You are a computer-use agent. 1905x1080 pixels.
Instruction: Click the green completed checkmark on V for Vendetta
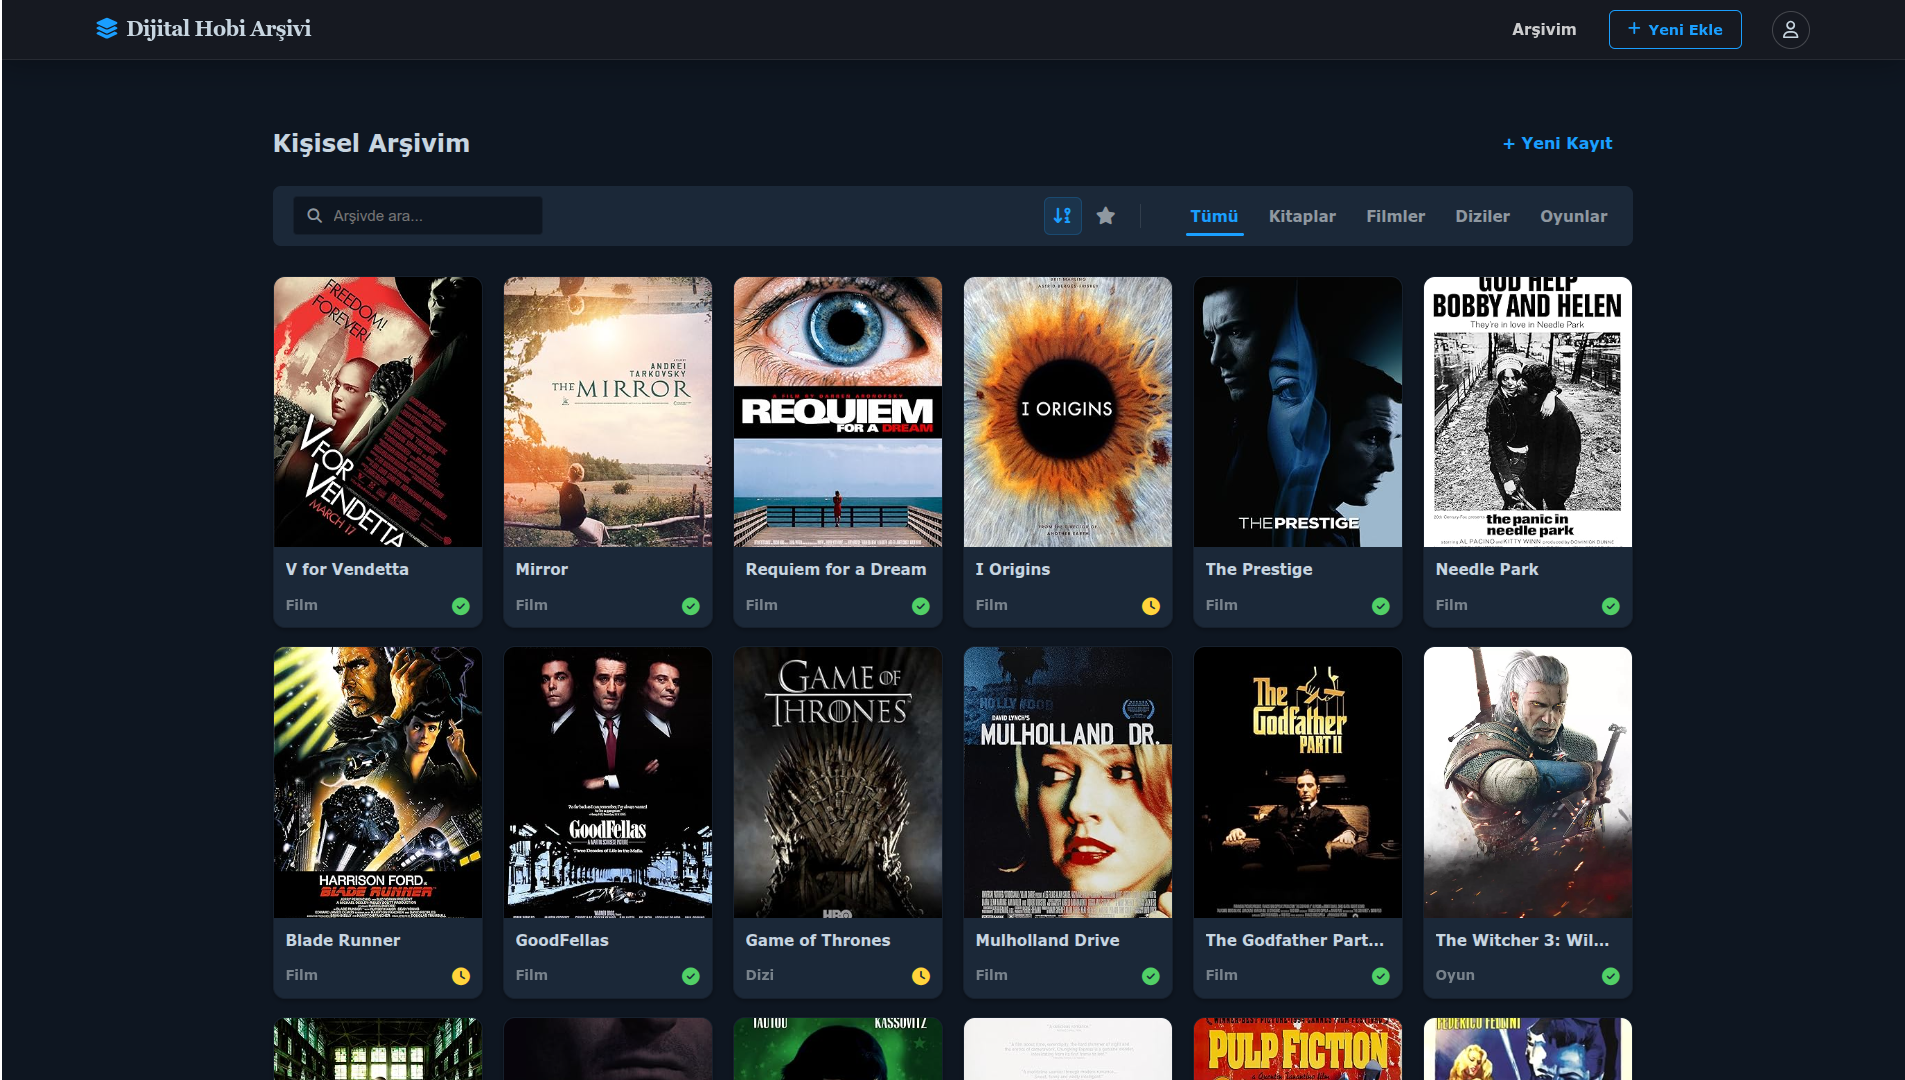(461, 606)
